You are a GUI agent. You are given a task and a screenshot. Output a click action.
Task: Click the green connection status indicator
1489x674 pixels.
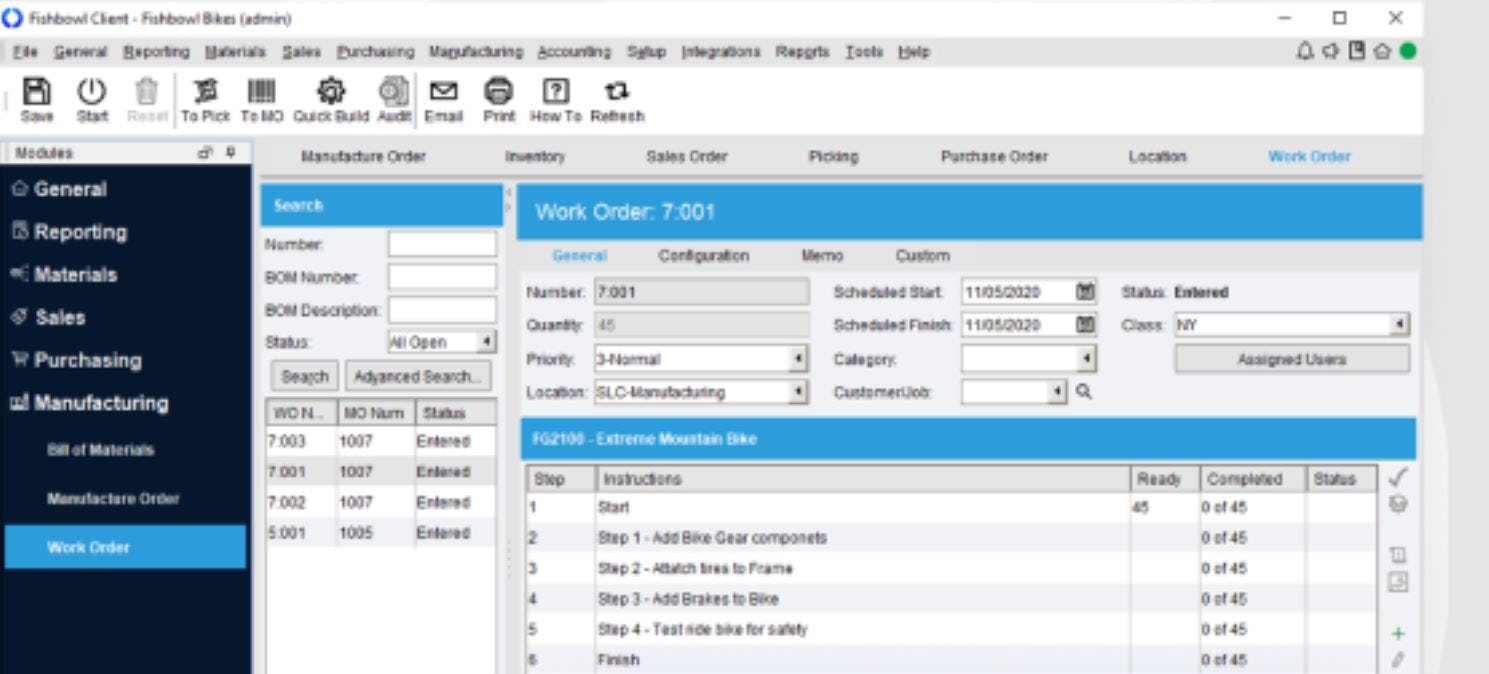coord(1408,51)
